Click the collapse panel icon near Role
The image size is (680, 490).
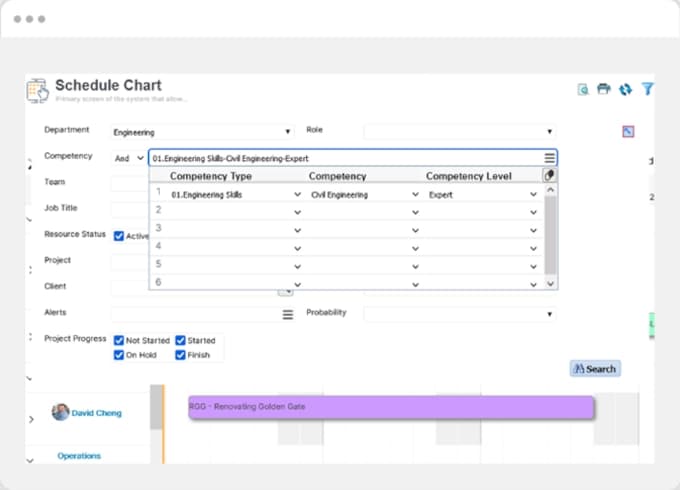coord(628,131)
